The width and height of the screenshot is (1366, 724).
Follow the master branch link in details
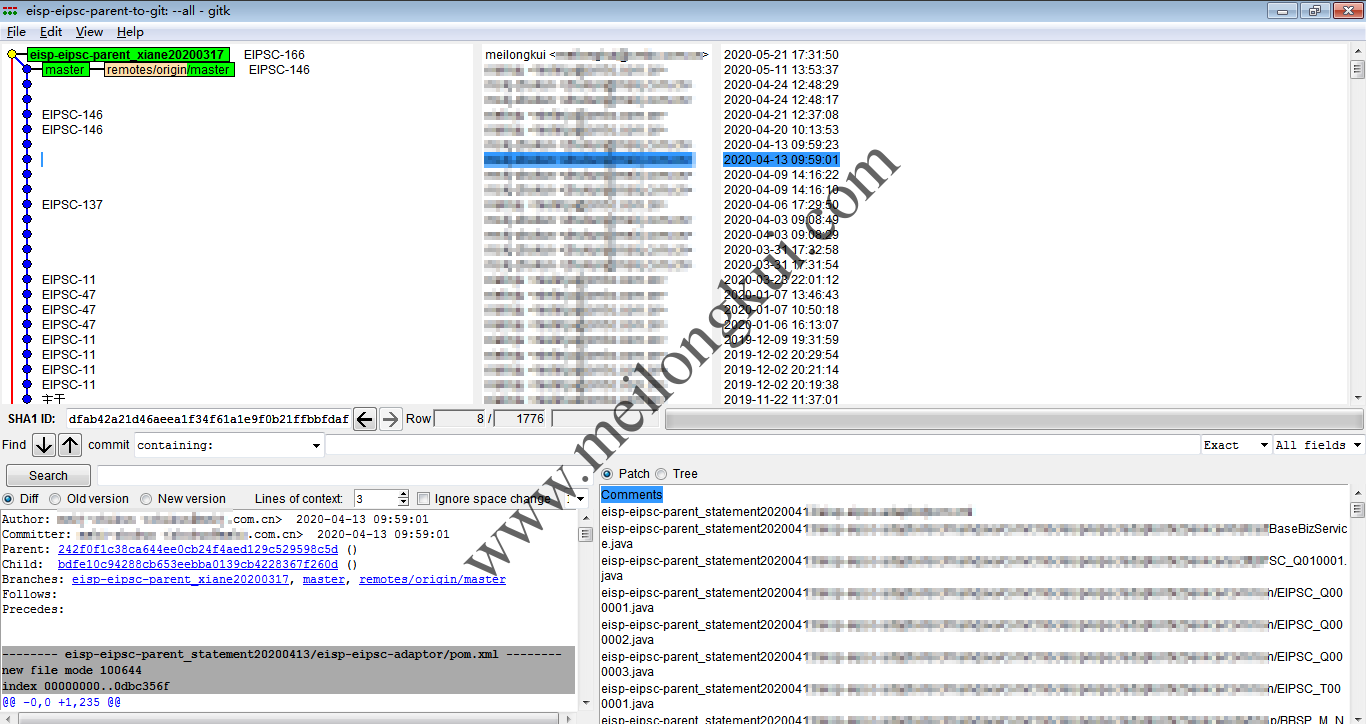[x=324, y=580]
